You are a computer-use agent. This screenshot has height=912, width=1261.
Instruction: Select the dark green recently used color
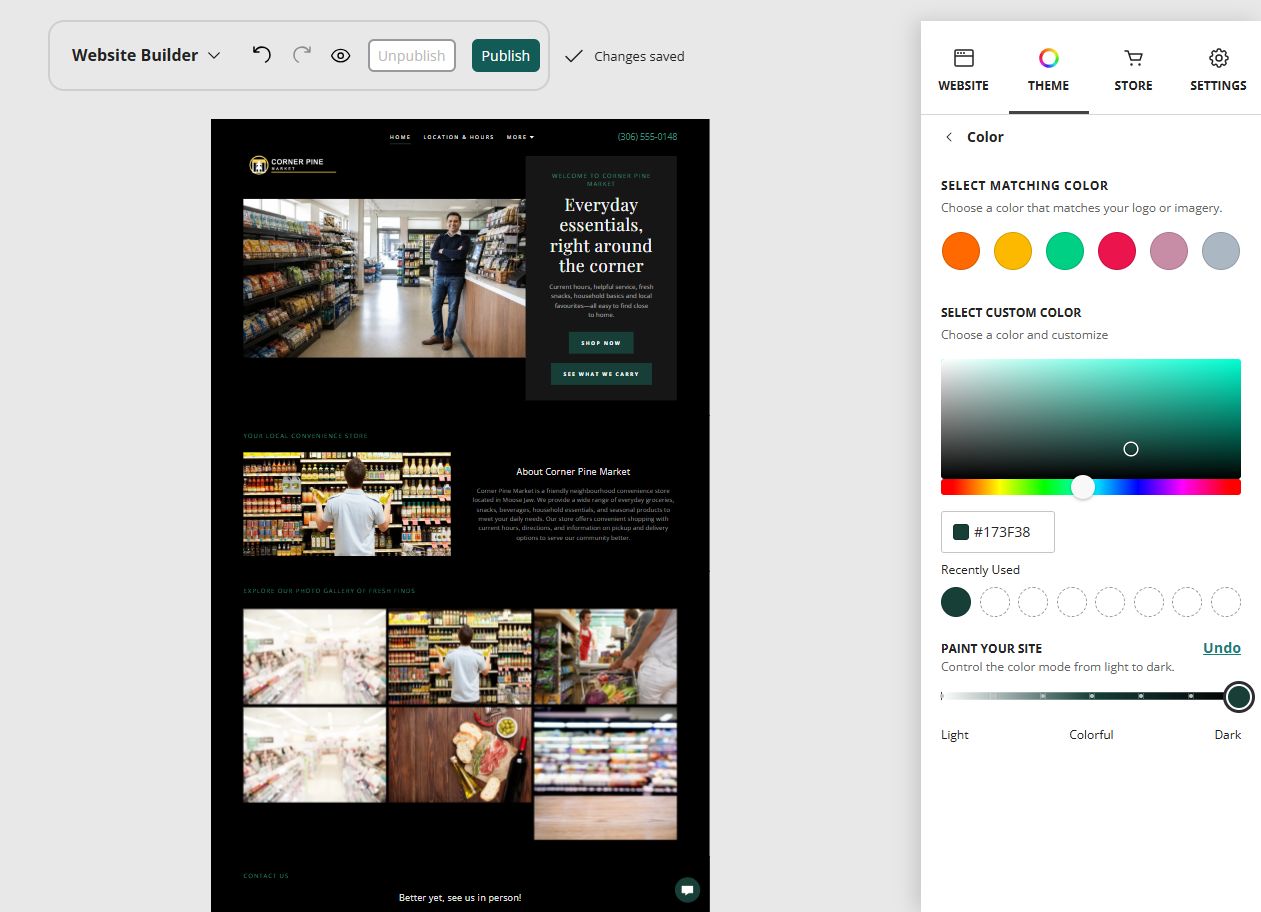tap(956, 602)
